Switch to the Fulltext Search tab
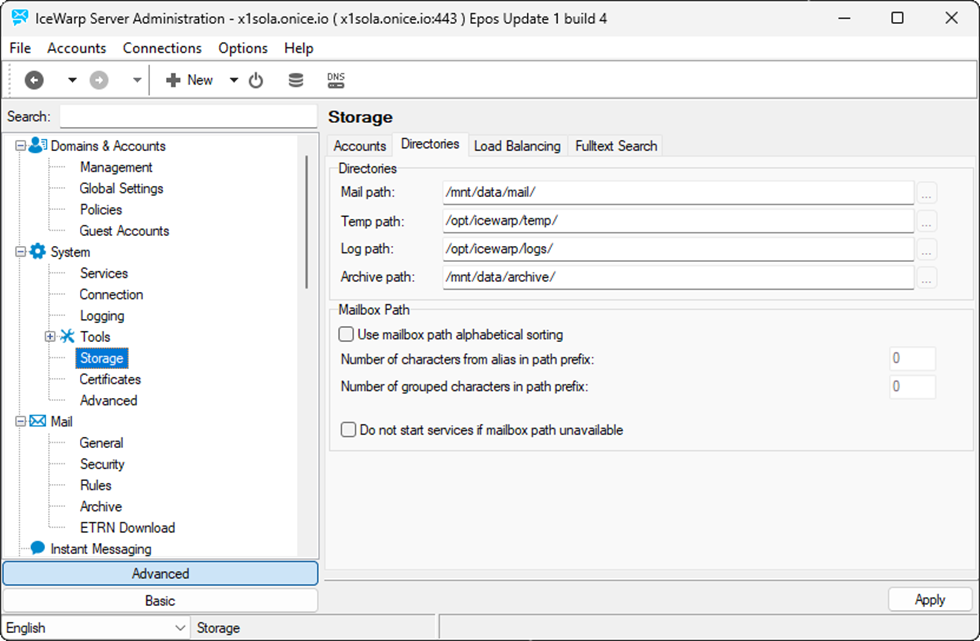Viewport: 980px width, 641px height. point(616,146)
